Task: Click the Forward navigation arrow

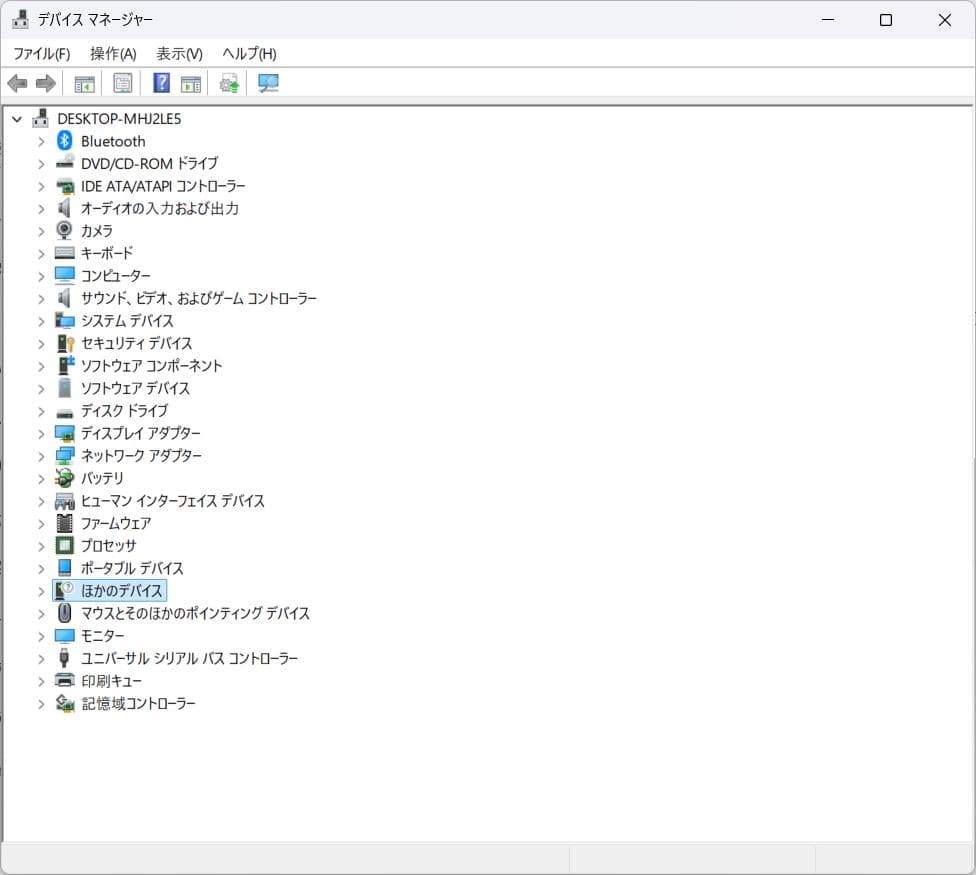Action: coord(45,82)
